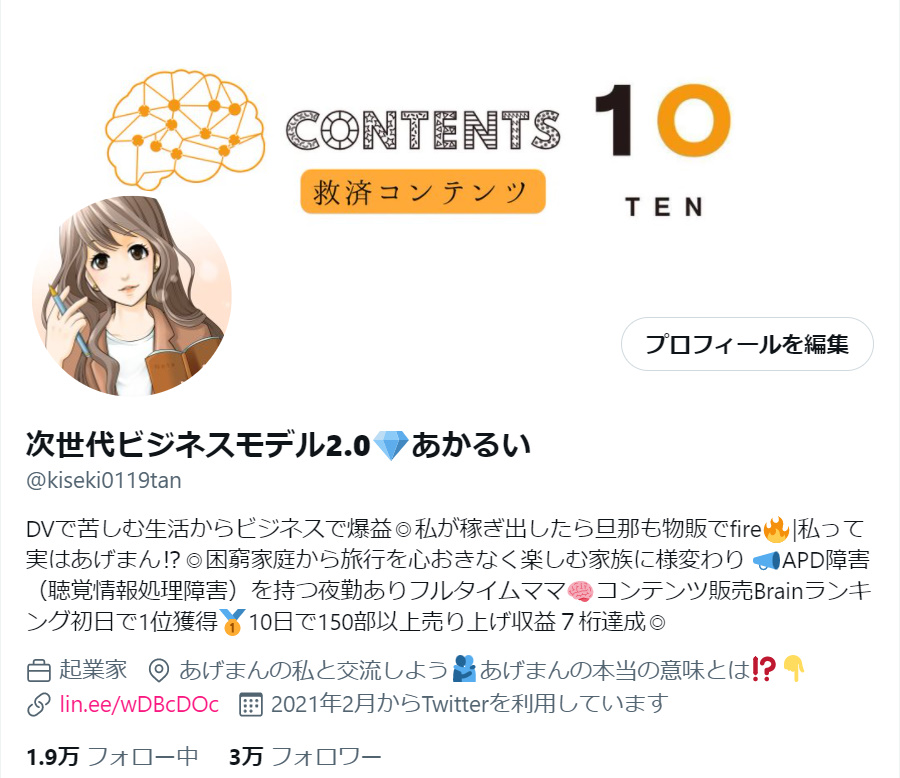Click the @kiseki0119tan handle text
This screenshot has width=900, height=778.
pyautogui.click(x=104, y=480)
